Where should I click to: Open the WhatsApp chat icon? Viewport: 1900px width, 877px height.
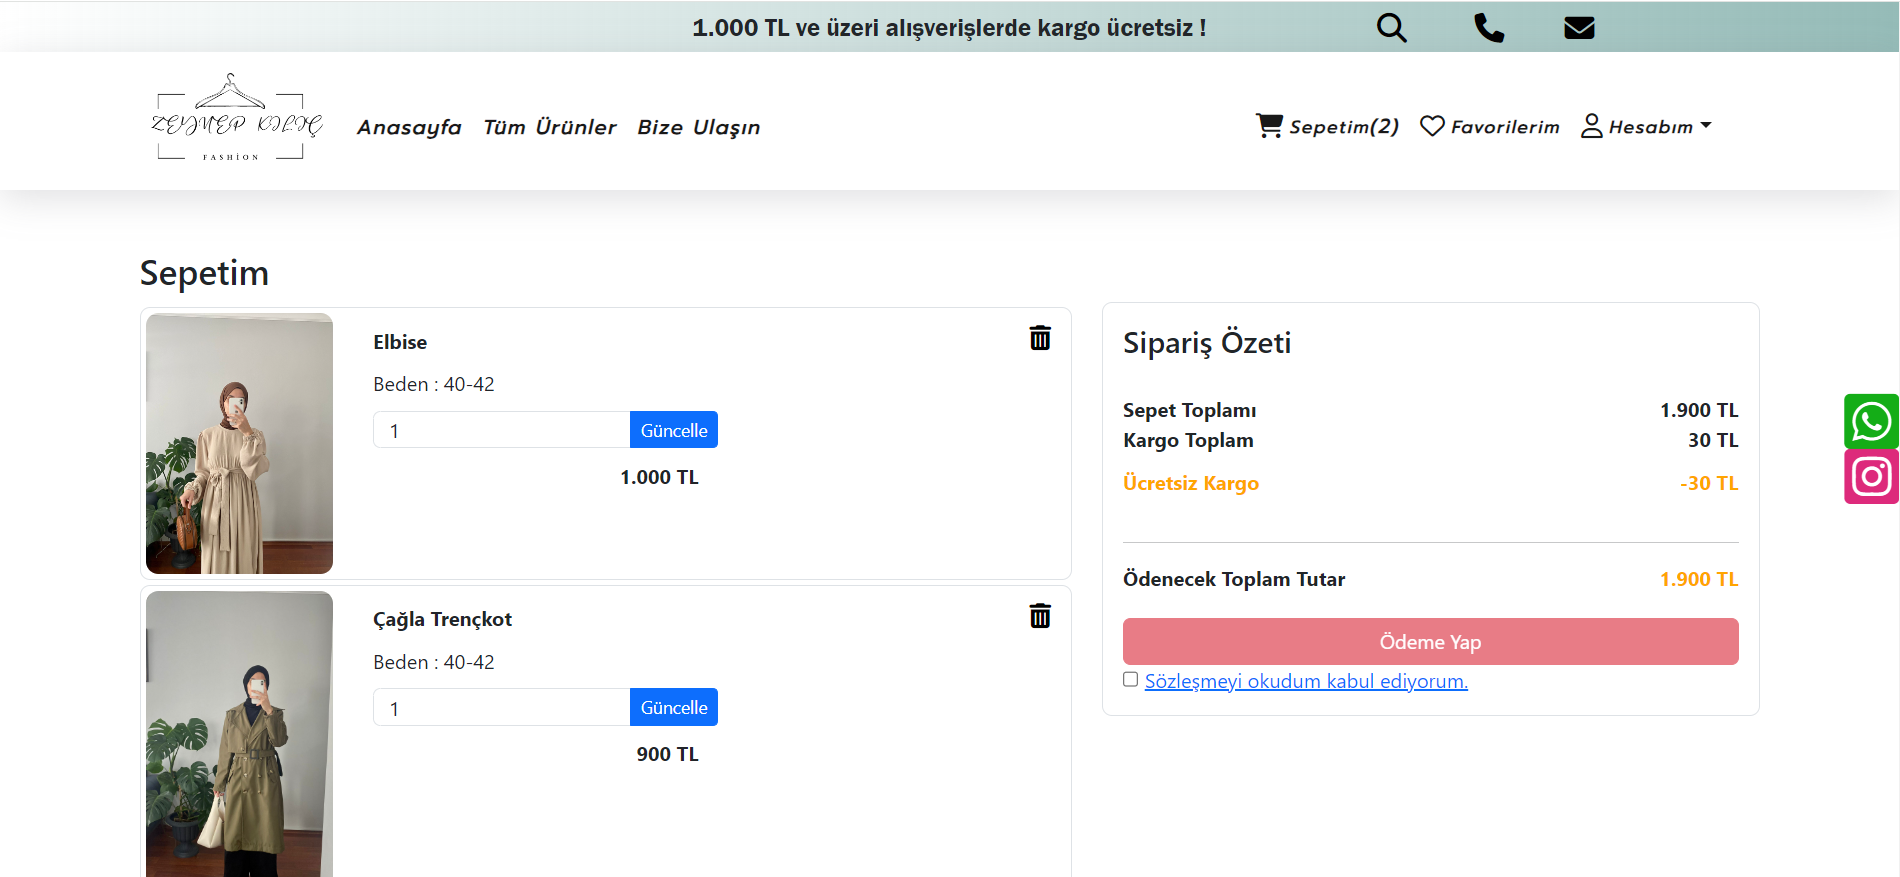pos(1871,421)
